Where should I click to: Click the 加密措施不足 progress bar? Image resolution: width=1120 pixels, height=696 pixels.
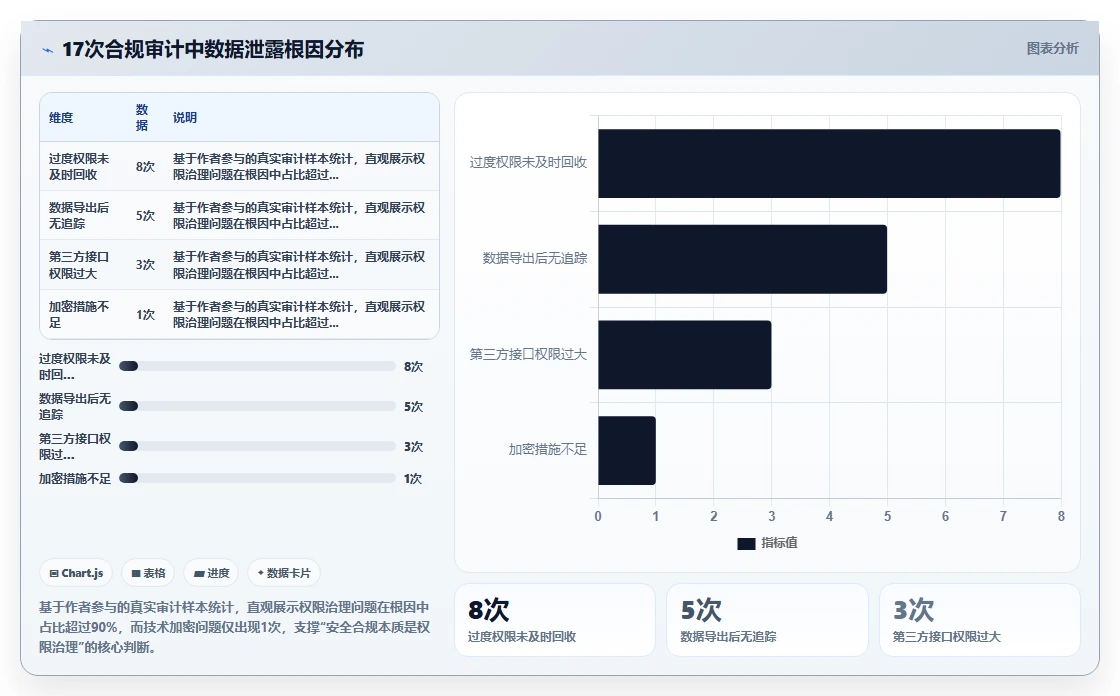tap(257, 479)
